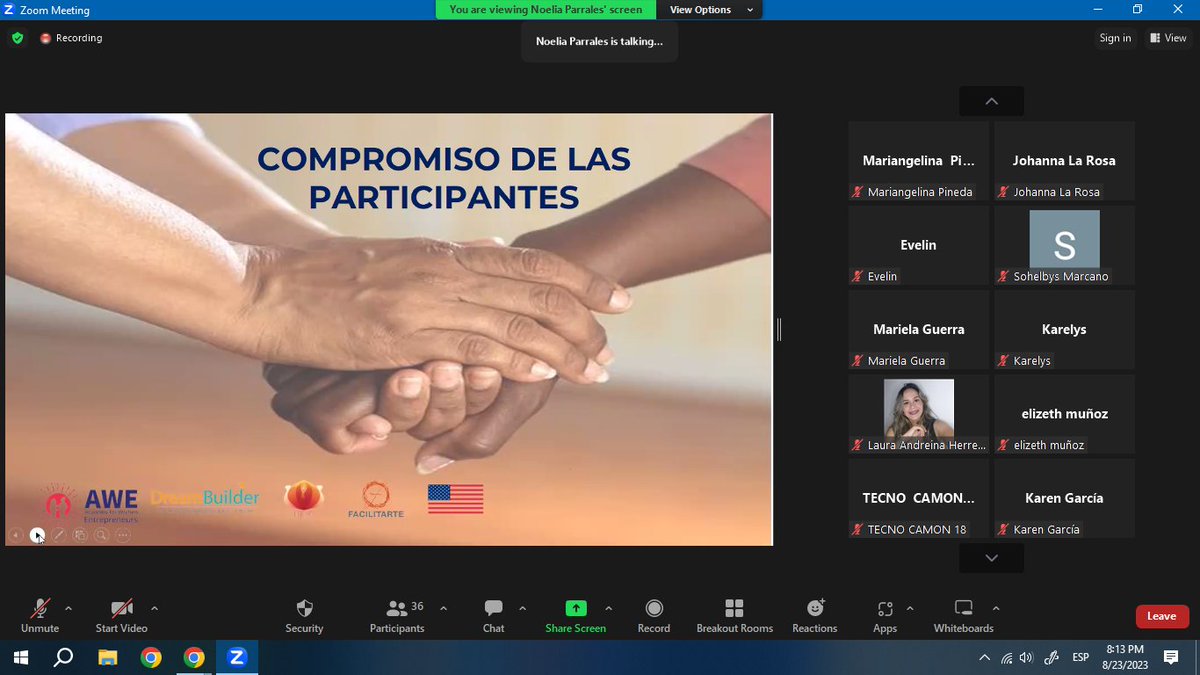Switch to the Zoom taskbar icon
1200x675 pixels.
[x=237, y=658]
